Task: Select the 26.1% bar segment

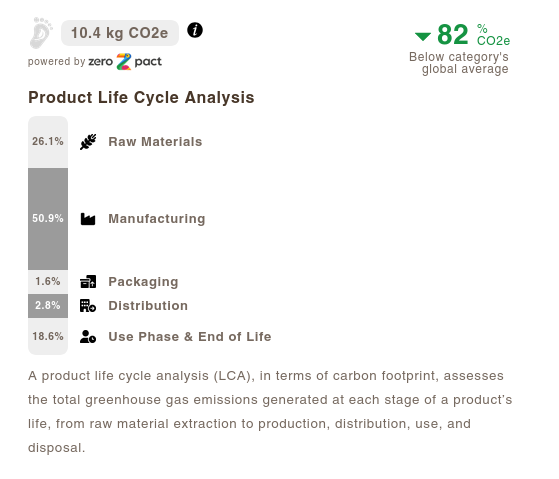Action: click(x=48, y=142)
